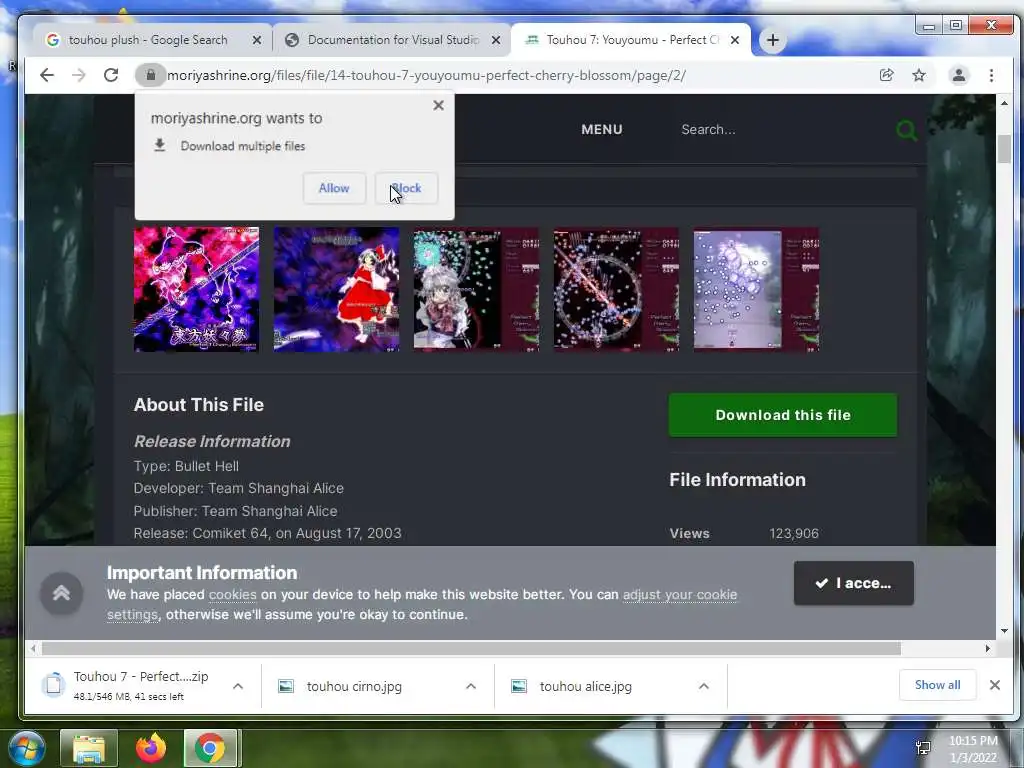
Task: Open the silver-haired maid screenshot thumbnail
Action: [x=476, y=289]
